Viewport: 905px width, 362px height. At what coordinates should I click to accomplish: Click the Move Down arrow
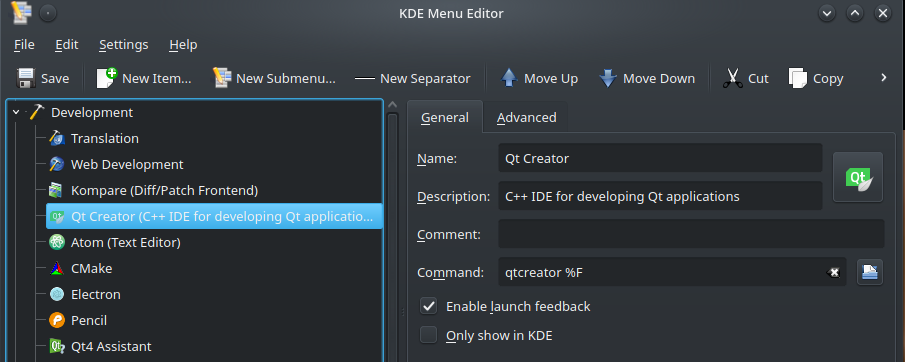pyautogui.click(x=608, y=78)
